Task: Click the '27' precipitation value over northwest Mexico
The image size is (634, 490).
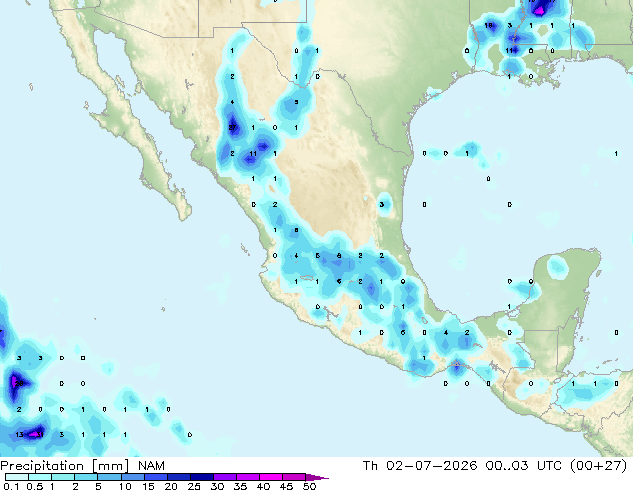Action: (232, 128)
